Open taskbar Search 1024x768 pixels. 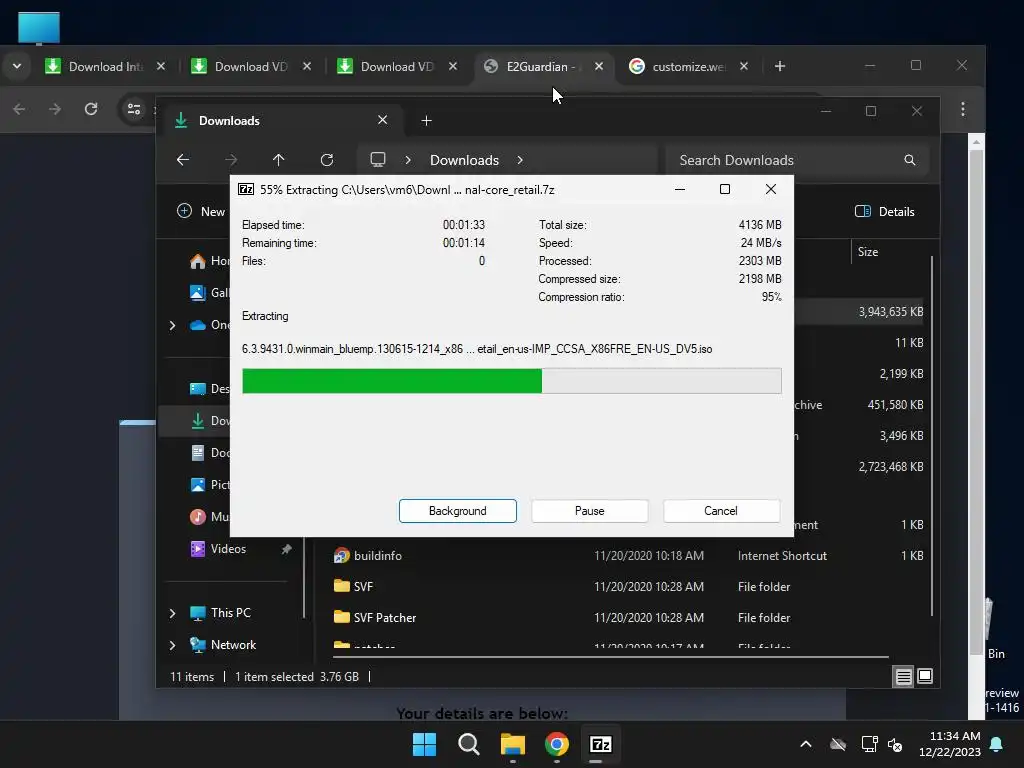click(468, 744)
